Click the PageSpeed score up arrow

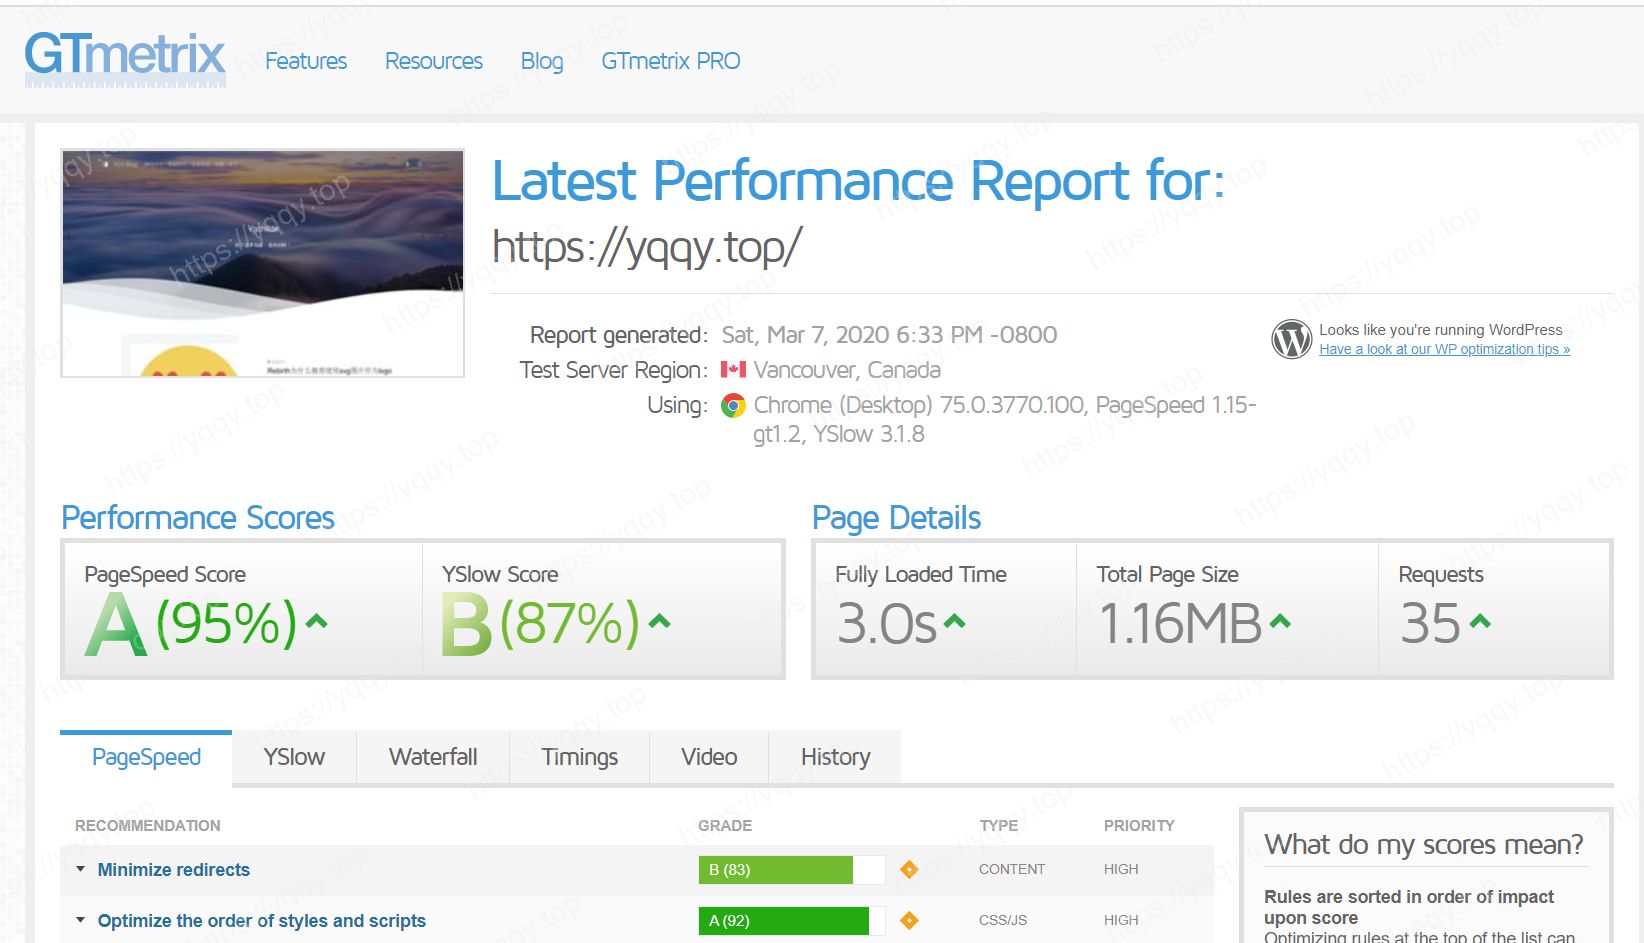point(317,621)
